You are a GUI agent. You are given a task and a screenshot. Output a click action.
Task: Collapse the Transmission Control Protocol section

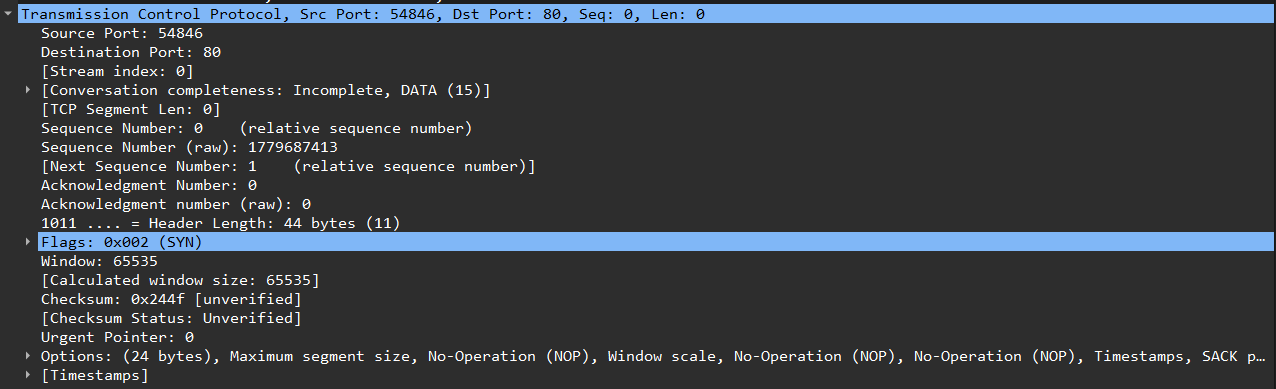pyautogui.click(x=8, y=15)
